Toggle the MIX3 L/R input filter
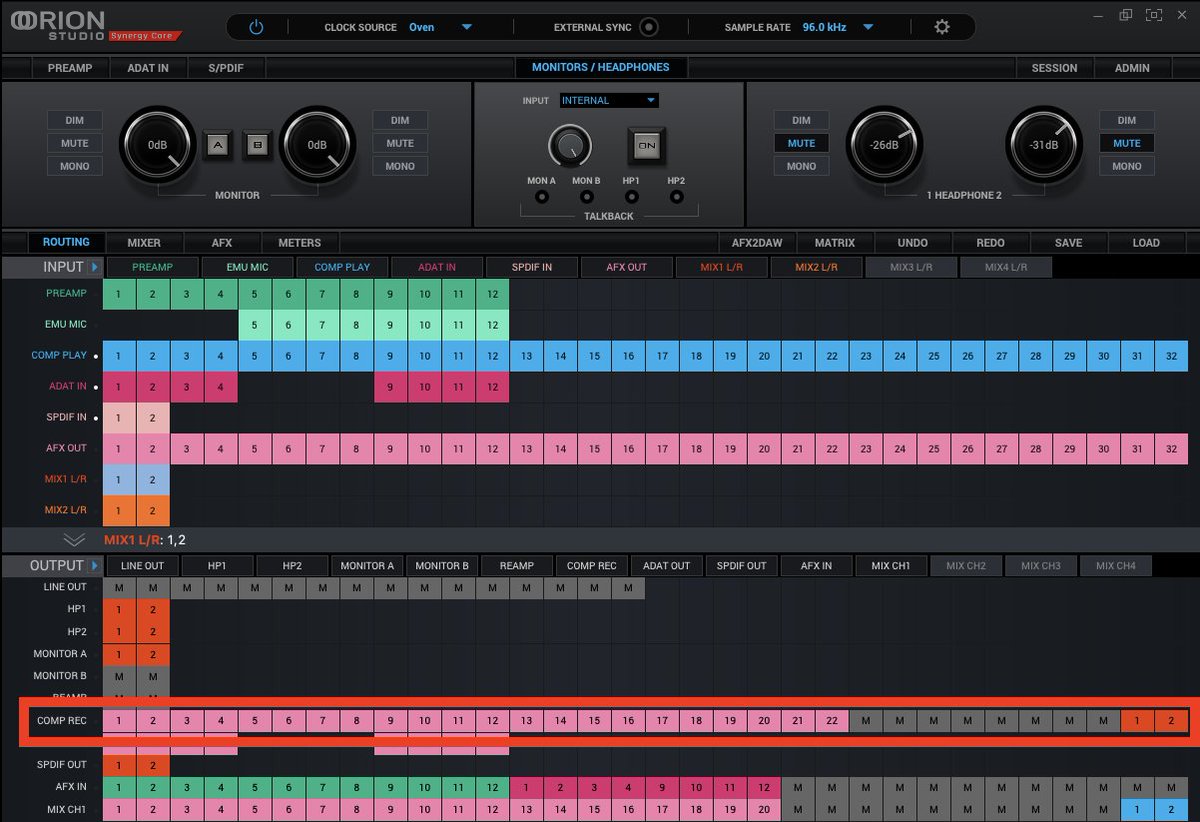1200x822 pixels. (911, 267)
